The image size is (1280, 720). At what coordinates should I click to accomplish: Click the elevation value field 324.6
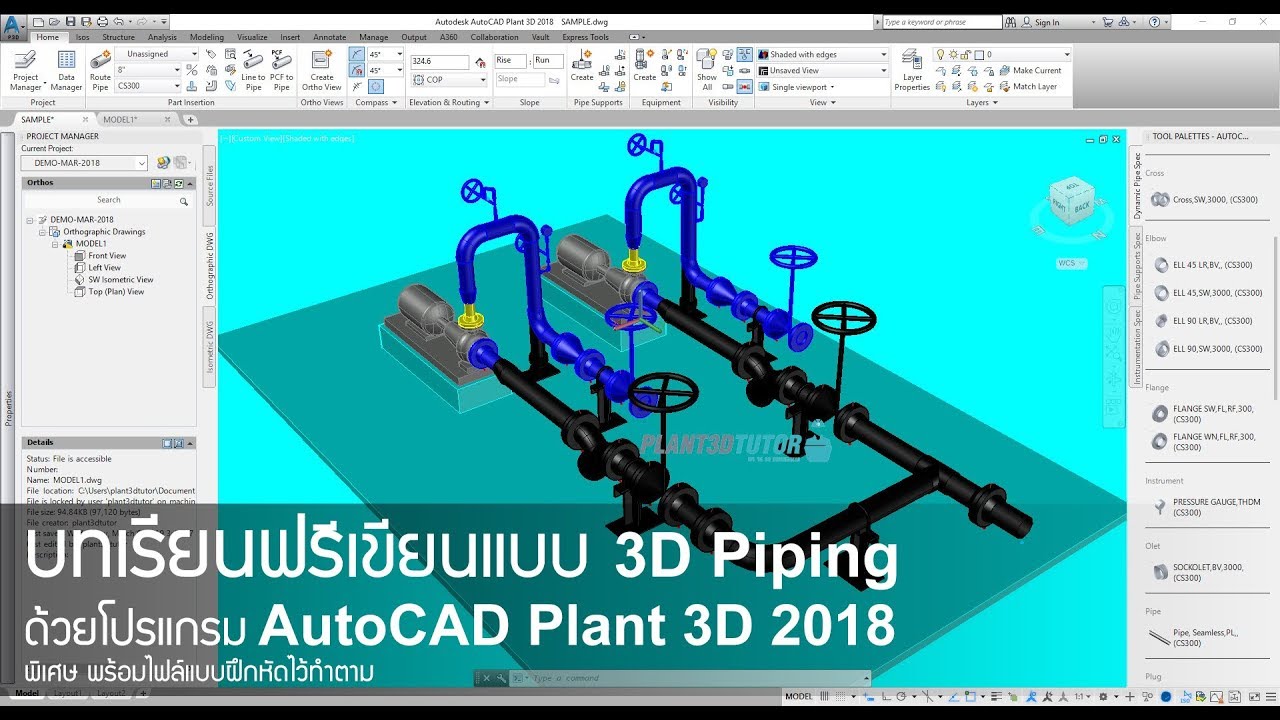(440, 62)
